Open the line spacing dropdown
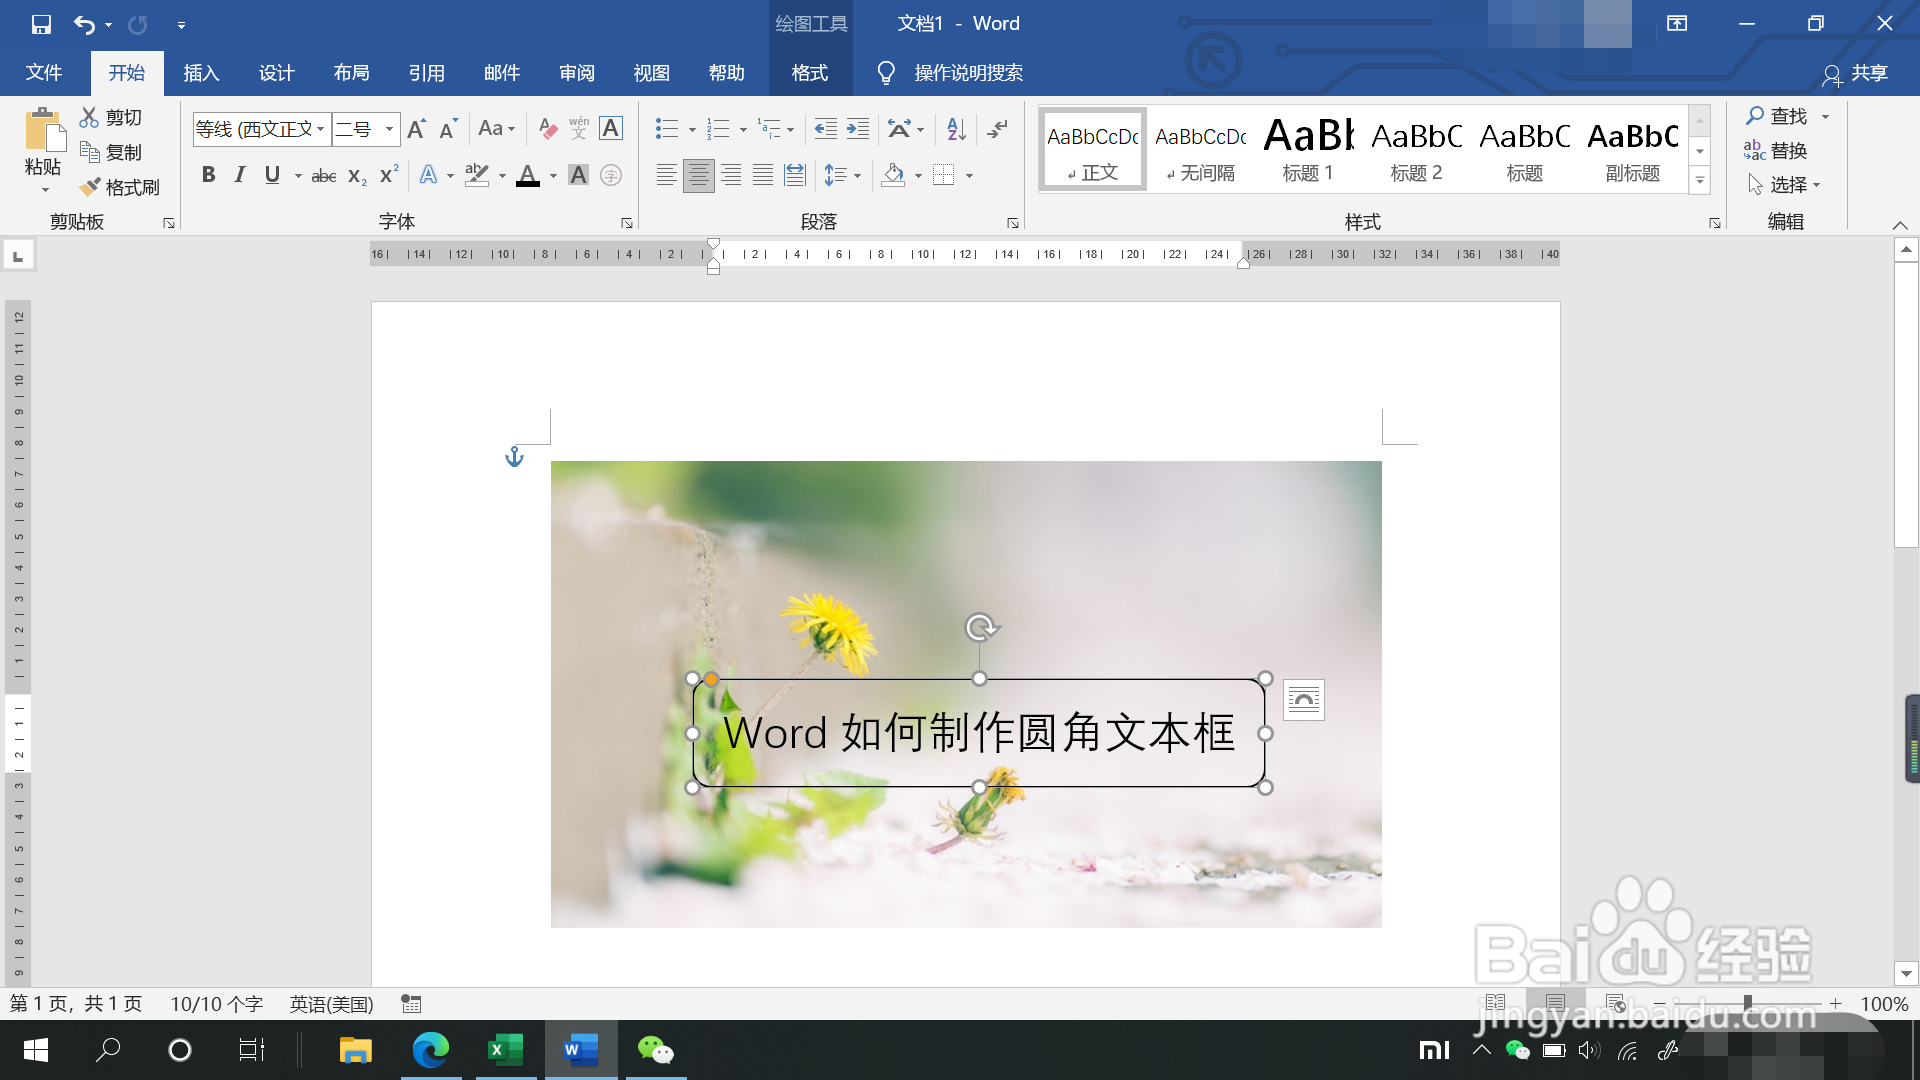This screenshot has height=1080, width=1920. [843, 175]
